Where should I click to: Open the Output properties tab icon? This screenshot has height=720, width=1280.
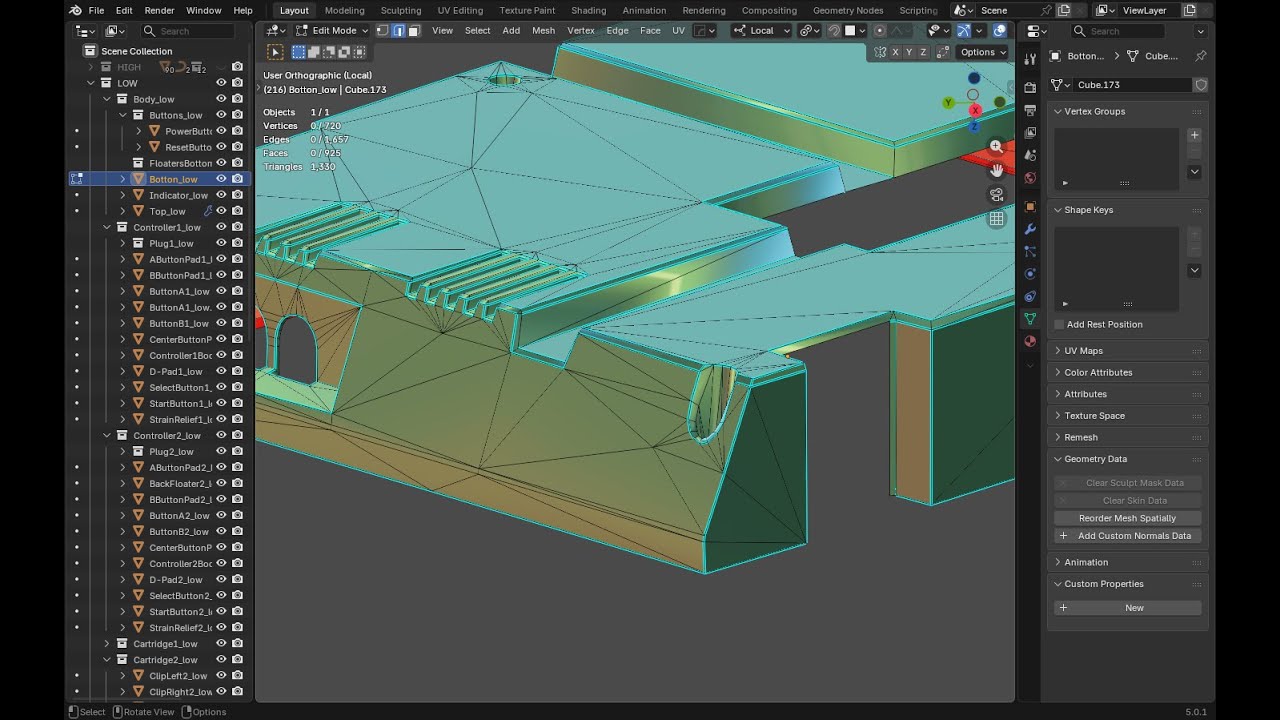pyautogui.click(x=1030, y=110)
